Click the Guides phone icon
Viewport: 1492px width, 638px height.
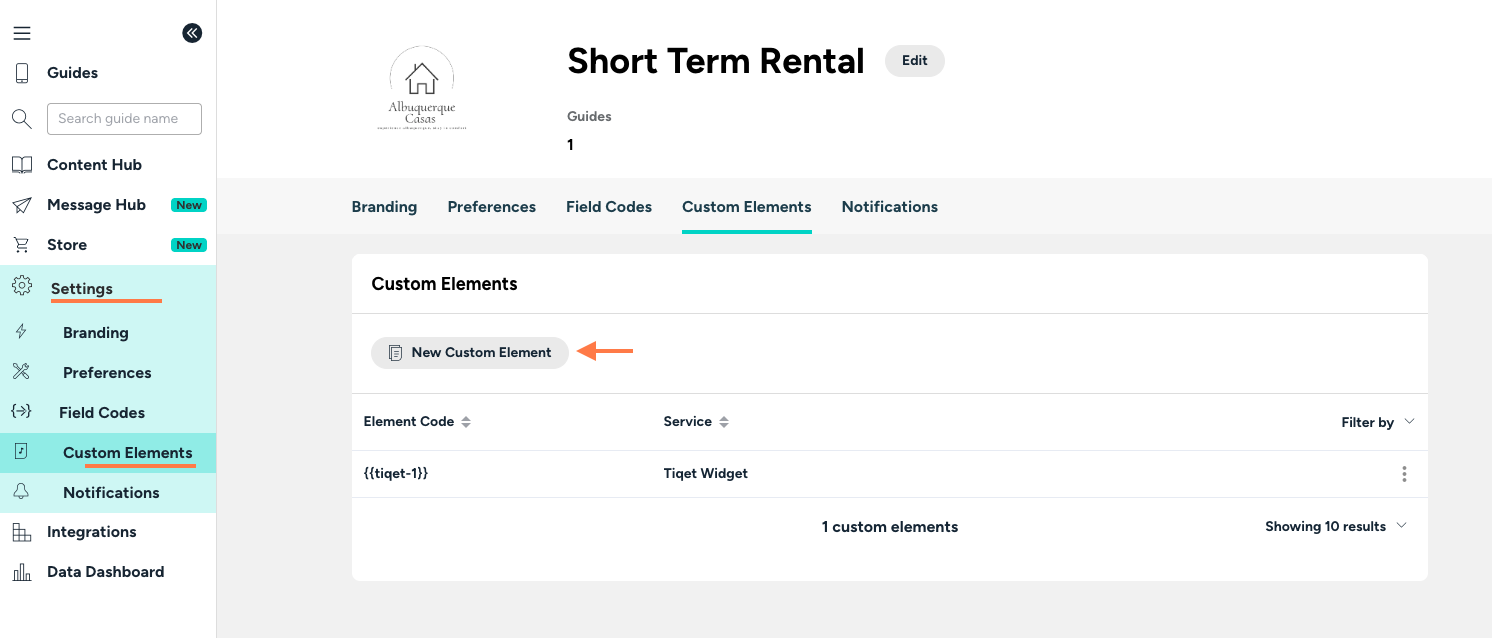click(22, 73)
